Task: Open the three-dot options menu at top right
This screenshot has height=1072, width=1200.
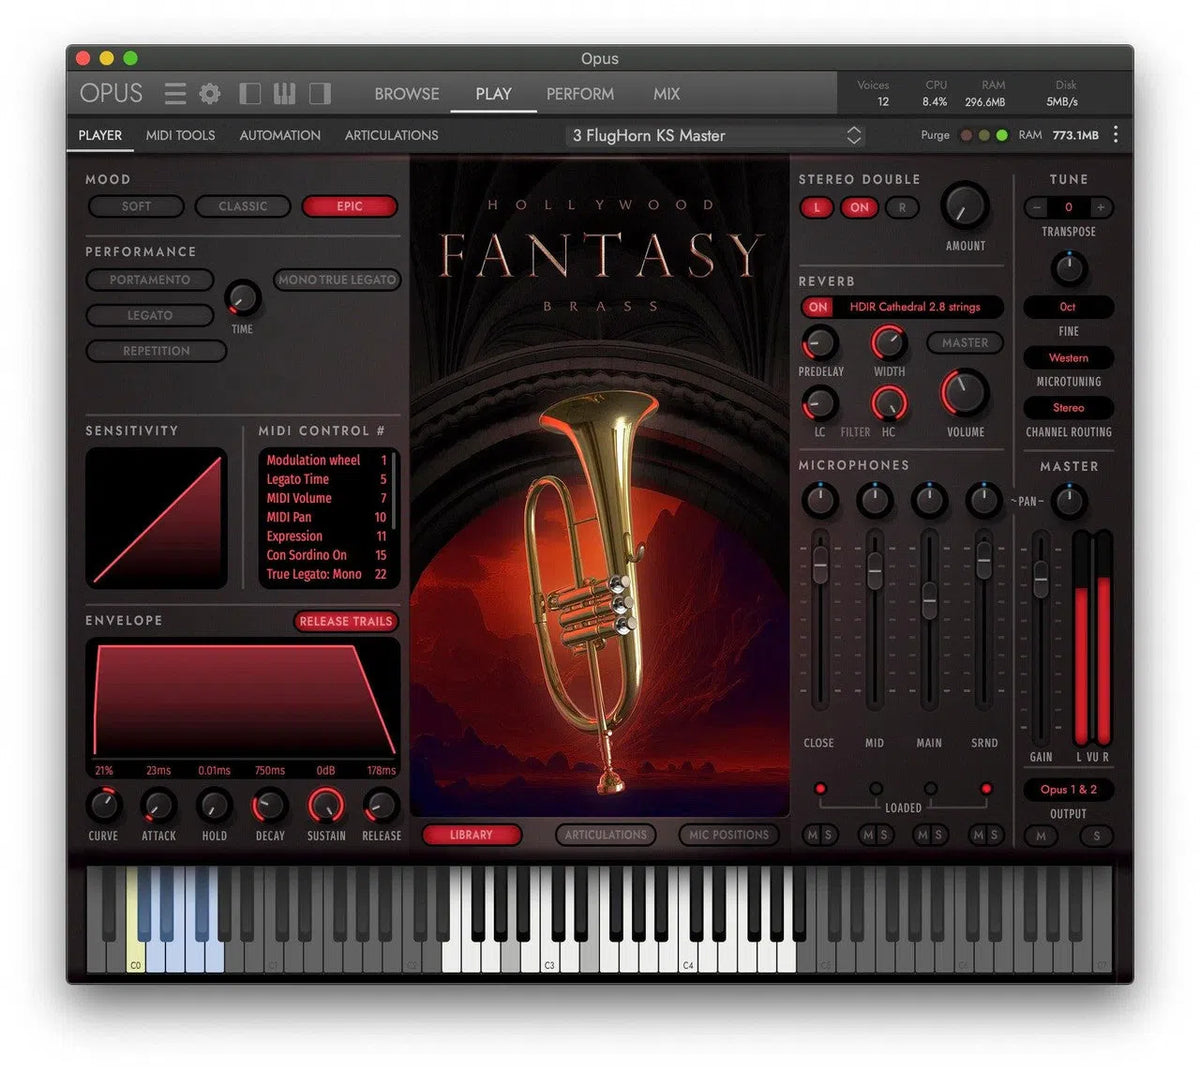Action: tap(1117, 135)
